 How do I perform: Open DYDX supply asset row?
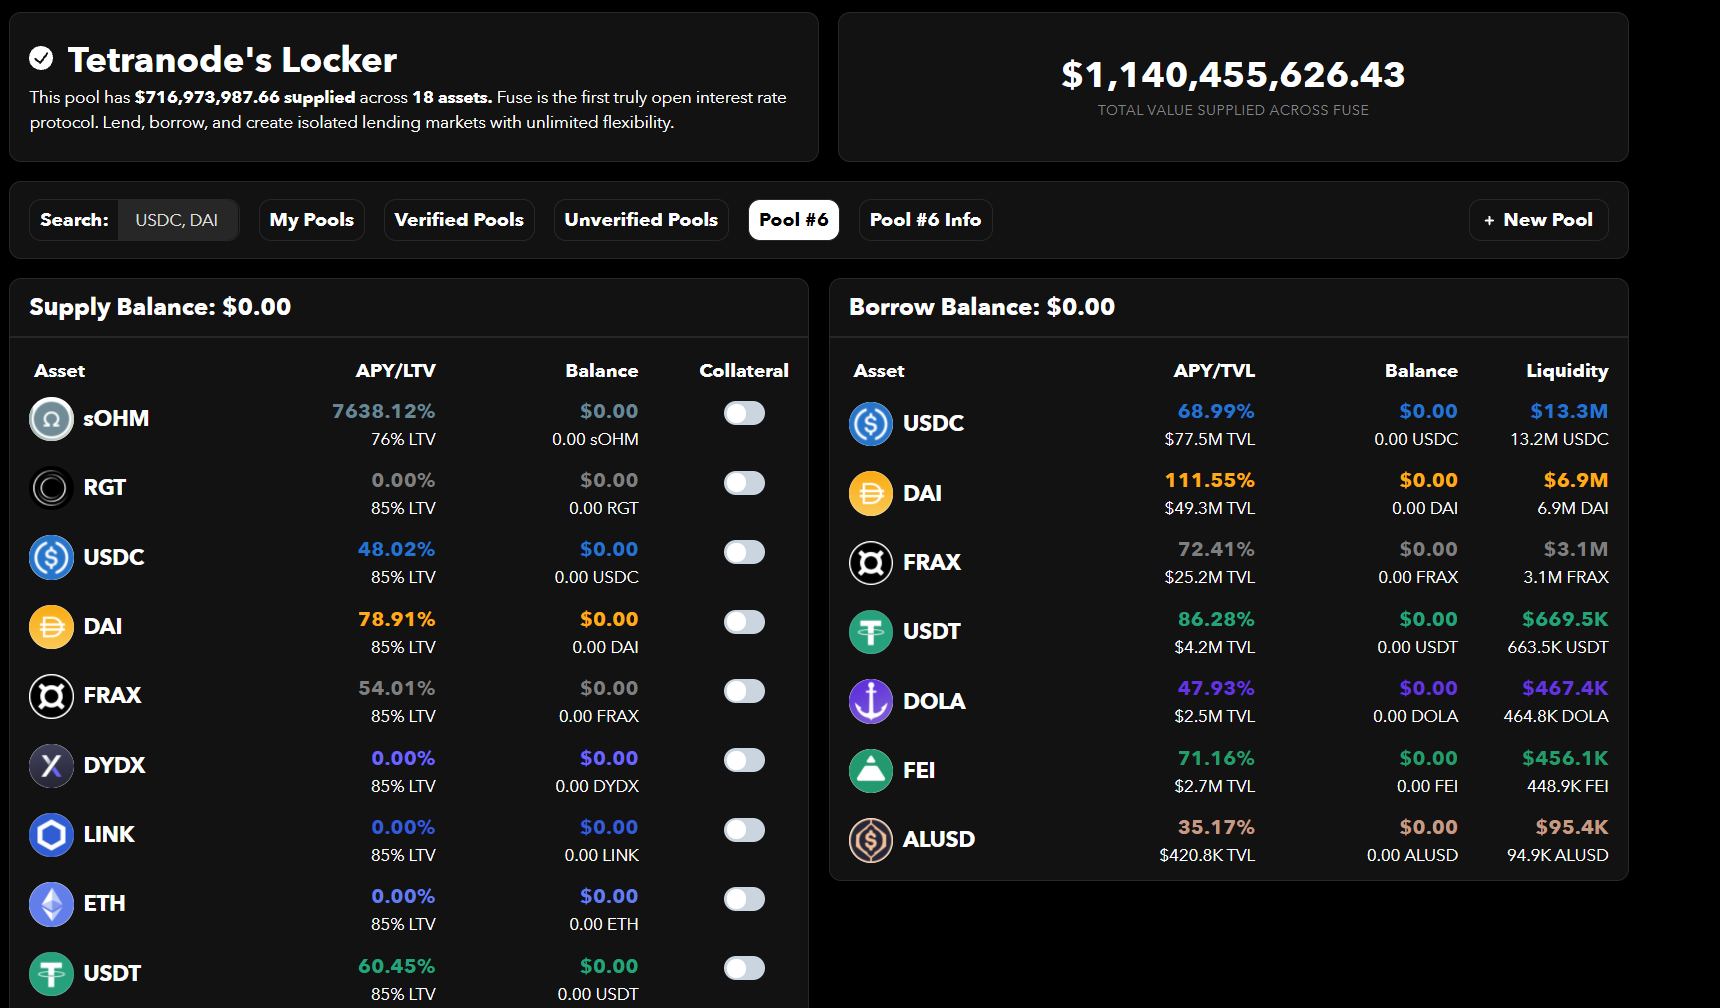409,771
